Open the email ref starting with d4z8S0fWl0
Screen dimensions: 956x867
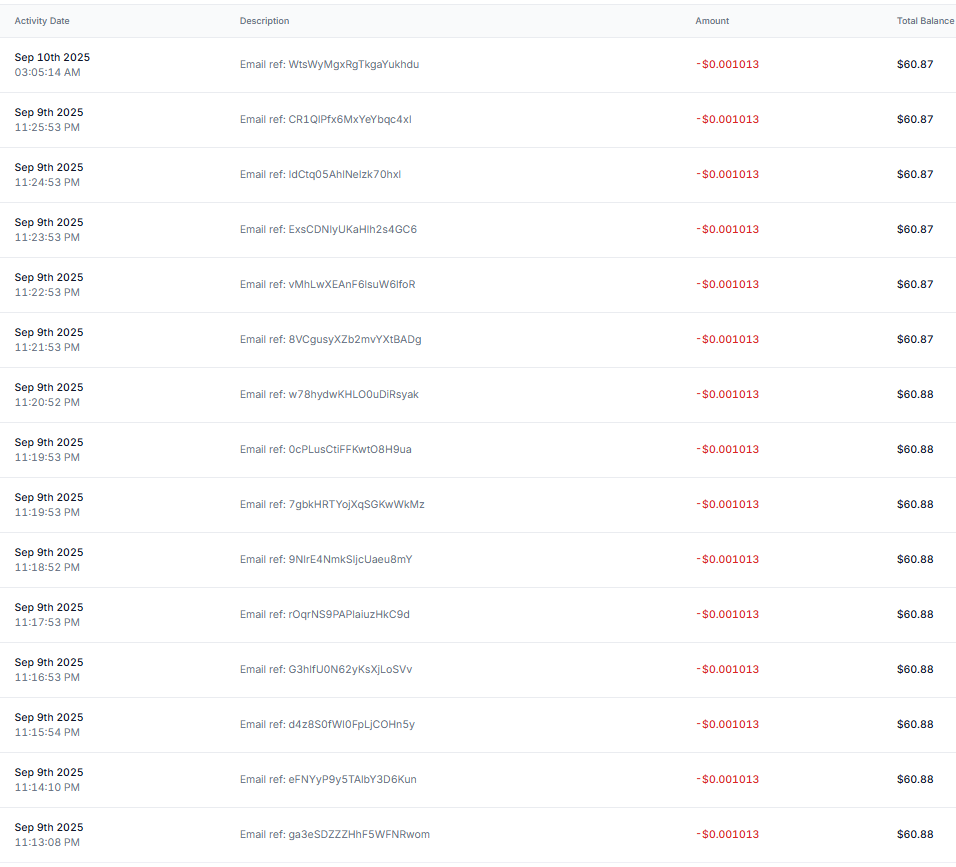click(x=327, y=725)
